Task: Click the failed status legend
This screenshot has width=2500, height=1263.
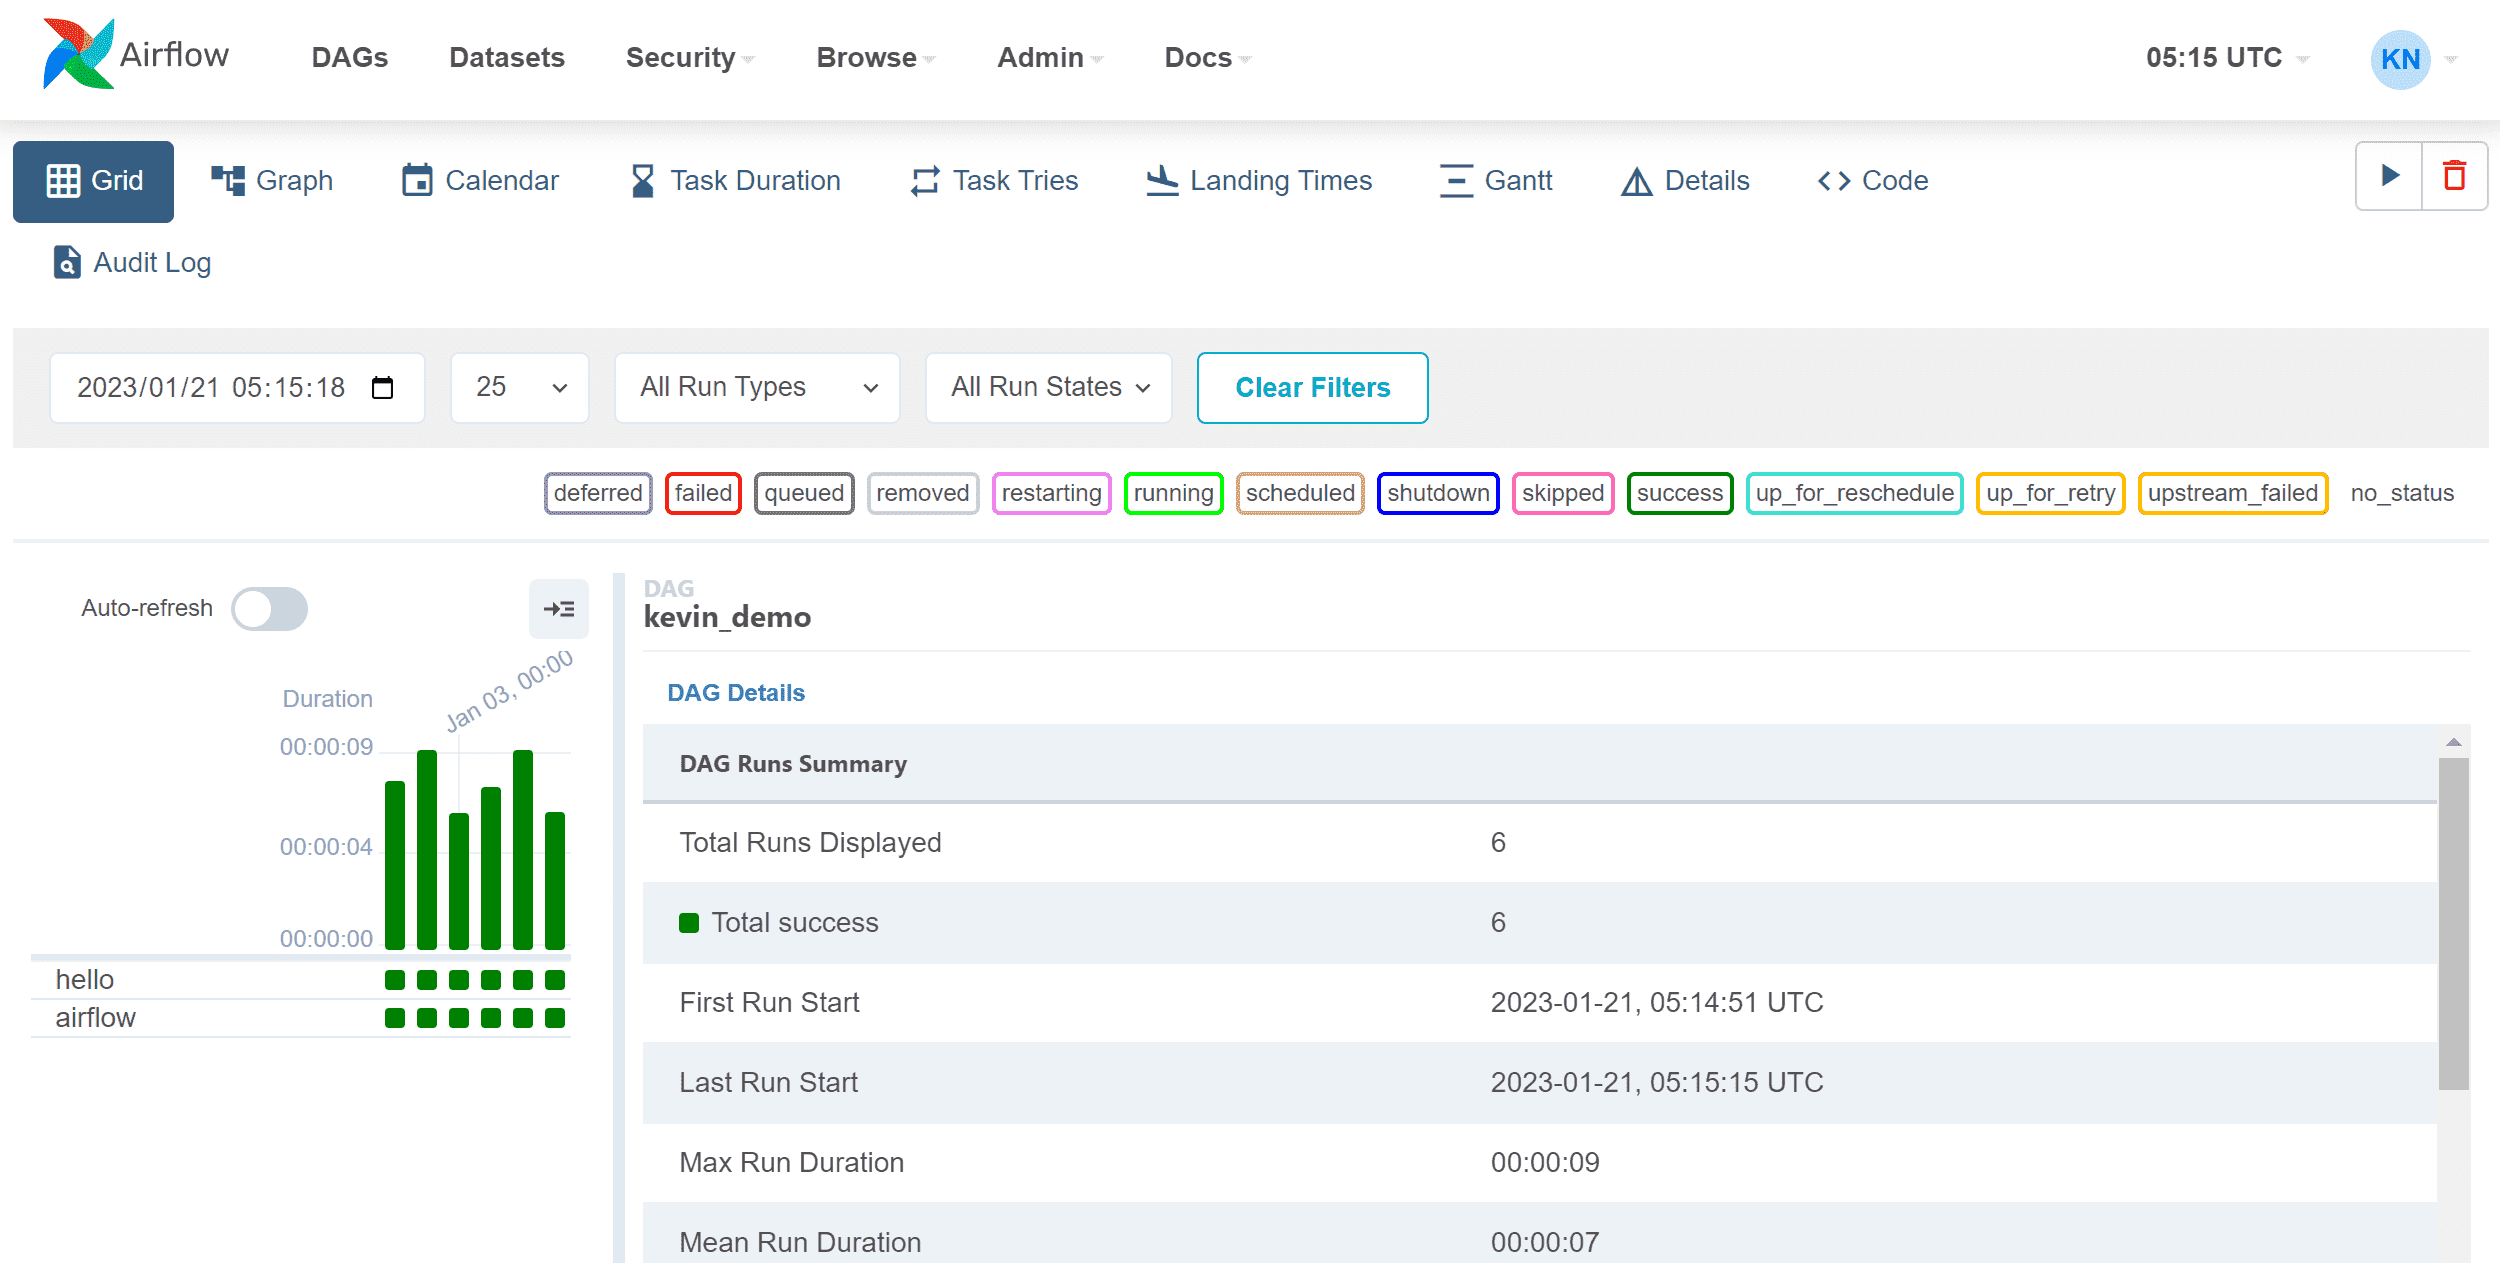Action: pyautogui.click(x=703, y=493)
